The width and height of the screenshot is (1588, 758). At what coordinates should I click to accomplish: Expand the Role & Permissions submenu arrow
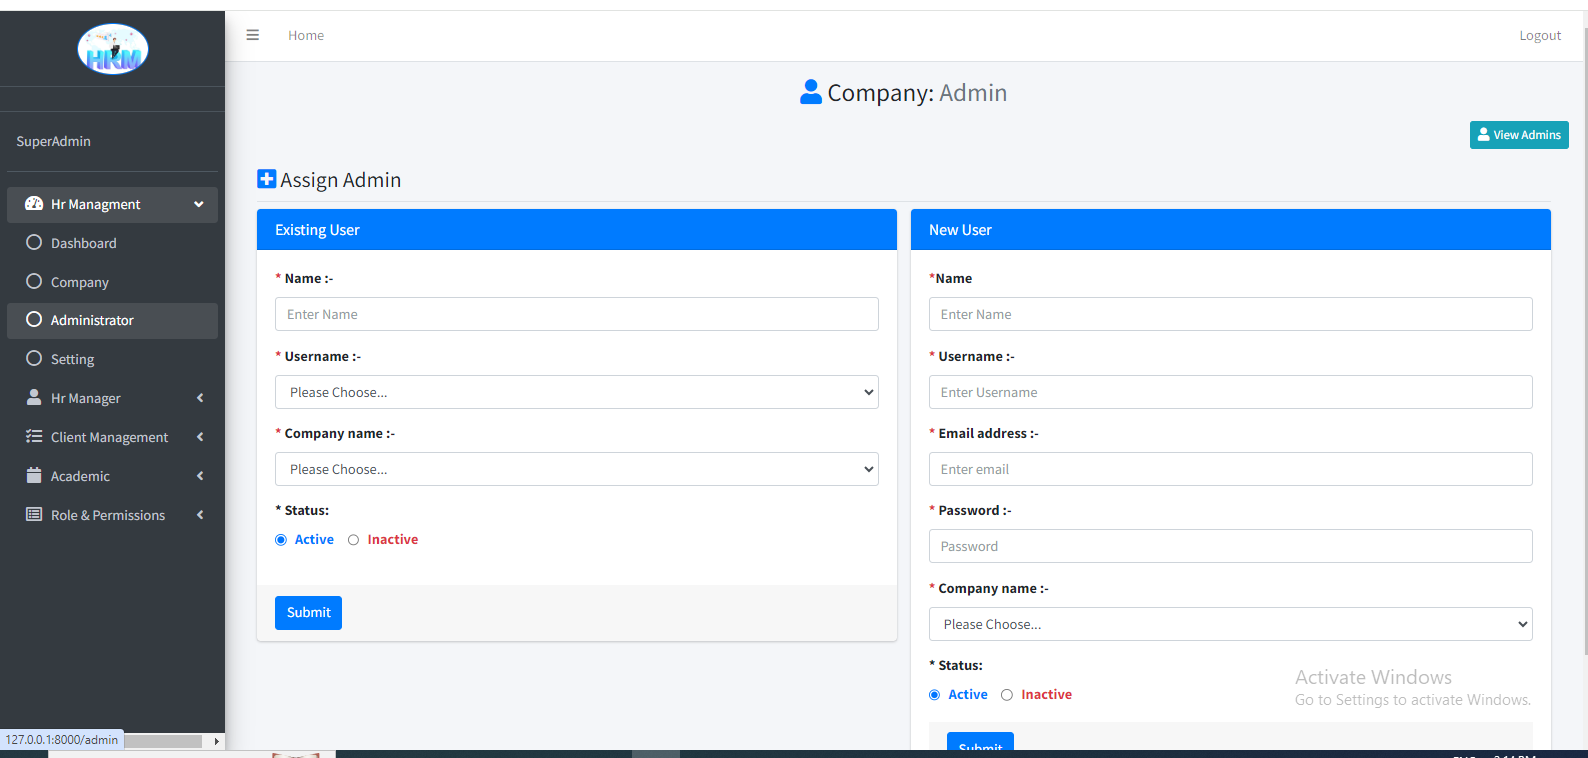[x=200, y=515]
